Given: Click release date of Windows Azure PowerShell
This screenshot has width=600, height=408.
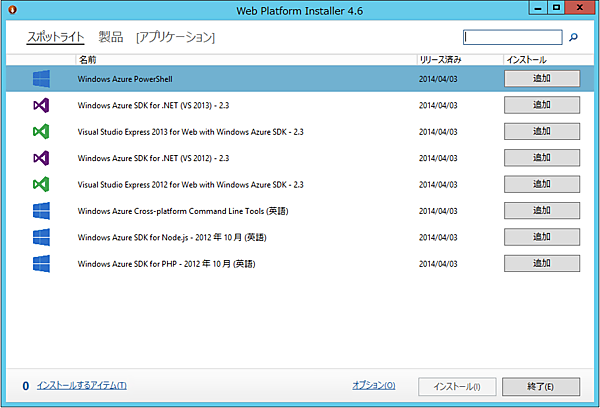Looking at the screenshot, I should [438, 79].
